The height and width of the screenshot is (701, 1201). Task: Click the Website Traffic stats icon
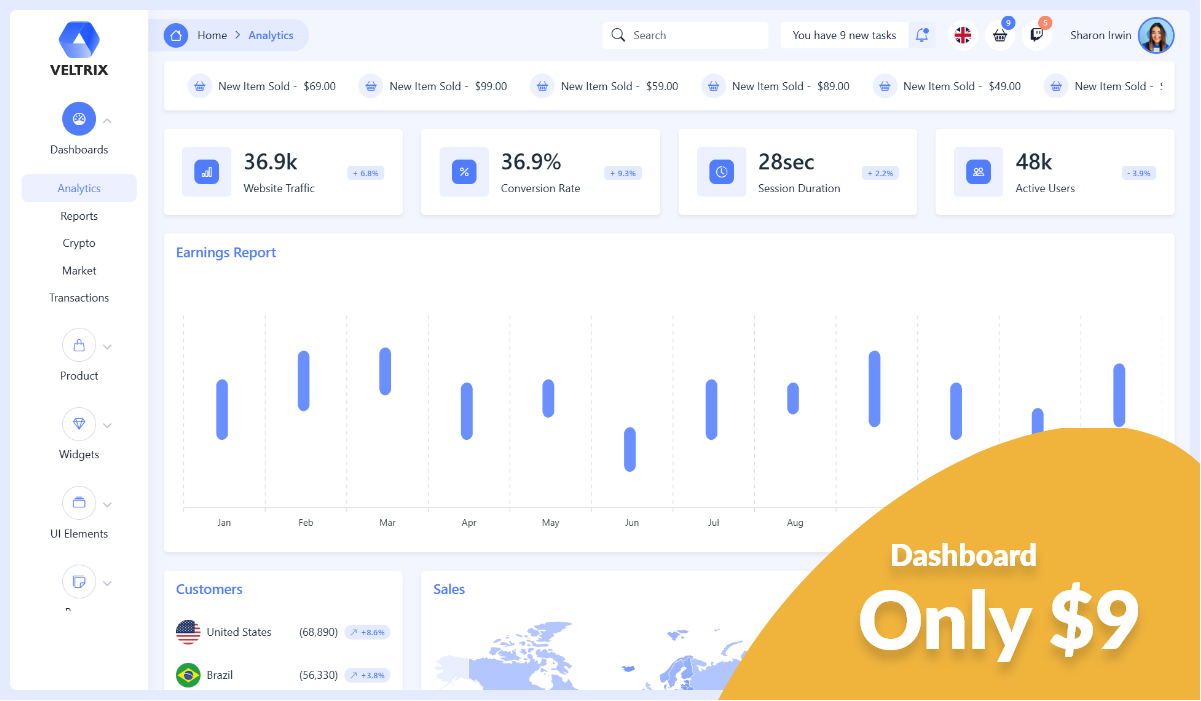click(x=206, y=171)
